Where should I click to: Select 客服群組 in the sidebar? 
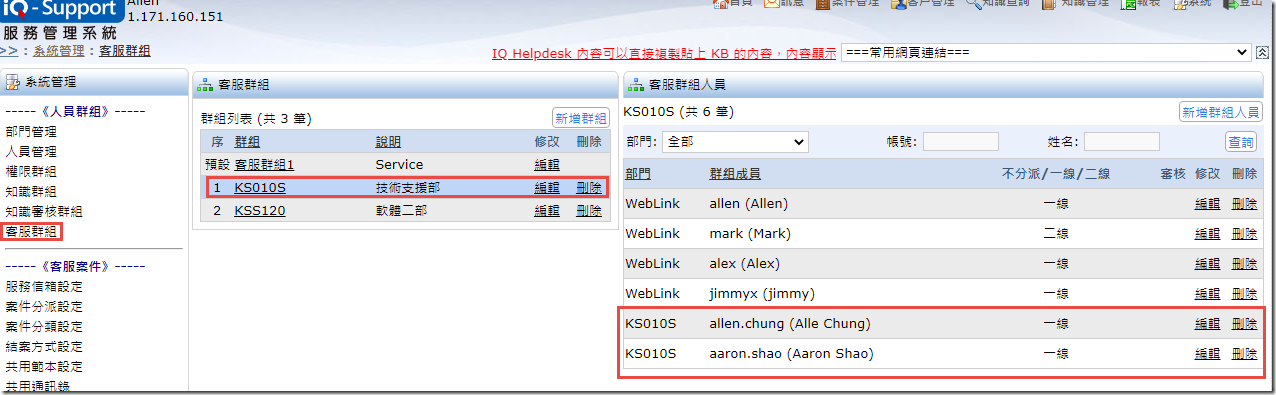click(x=31, y=232)
